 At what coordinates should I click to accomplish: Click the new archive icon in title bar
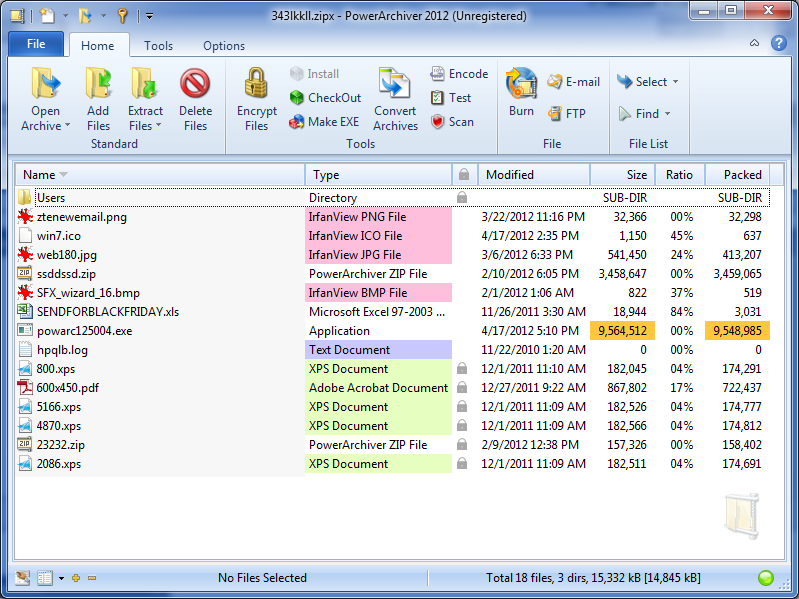pyautogui.click(x=47, y=16)
